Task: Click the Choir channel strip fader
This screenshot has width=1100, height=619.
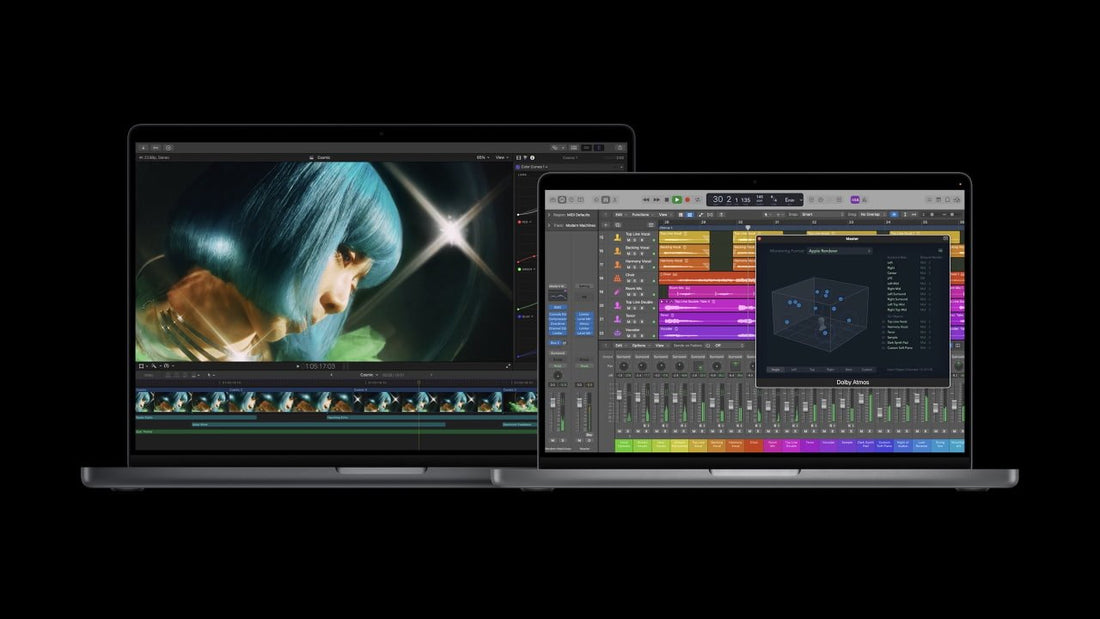Action: pyautogui.click(x=749, y=406)
